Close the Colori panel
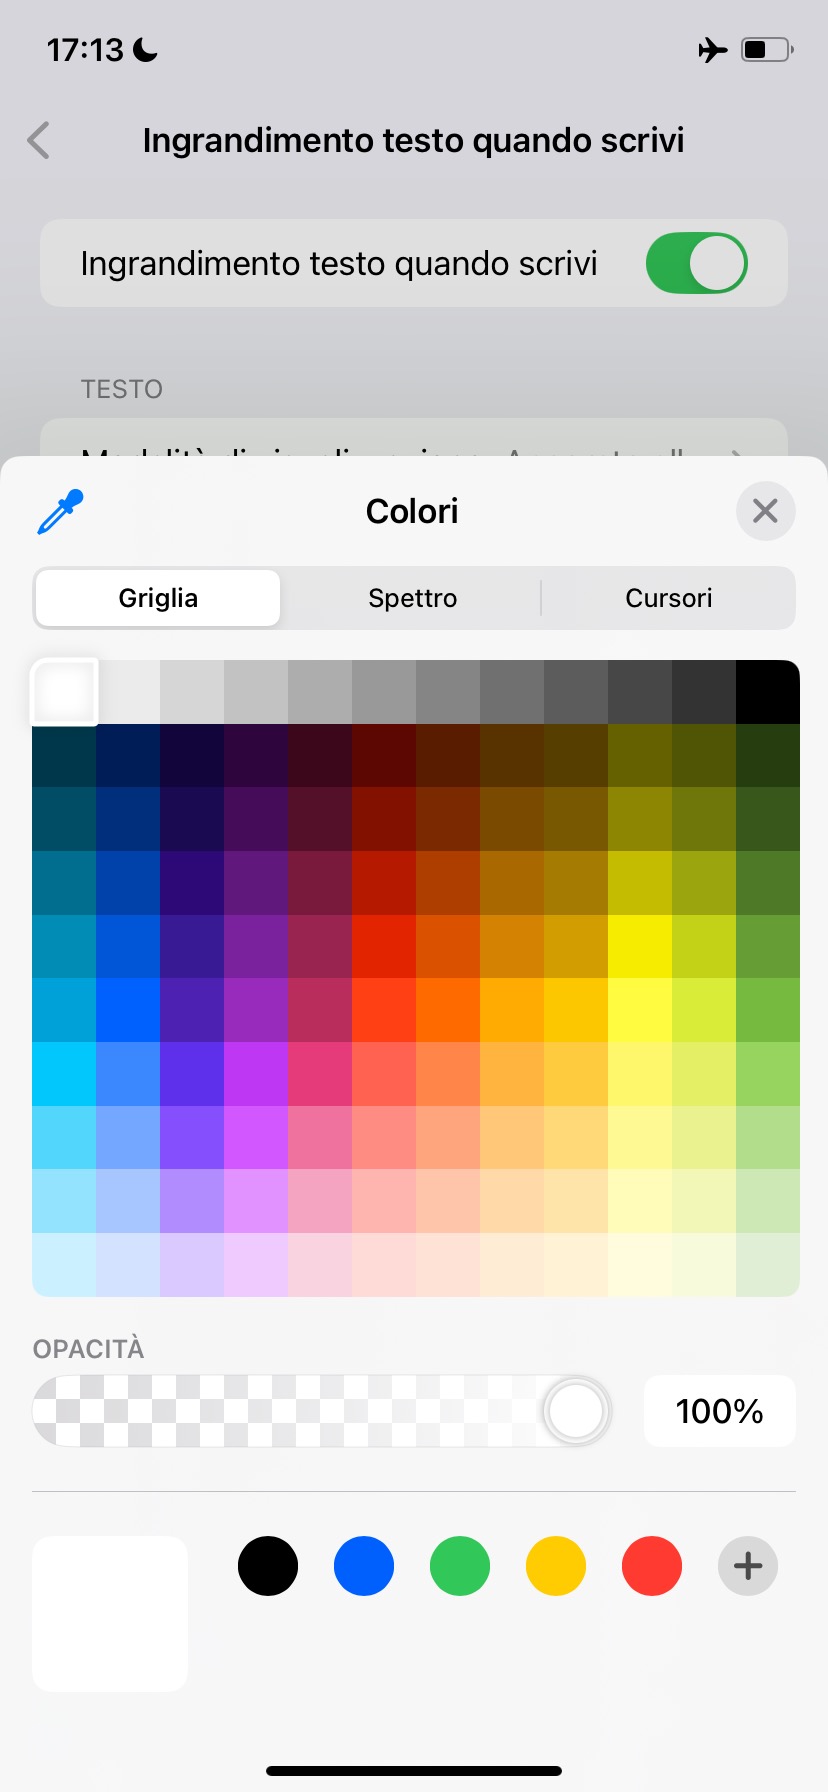The height and width of the screenshot is (1792, 828). click(x=765, y=511)
